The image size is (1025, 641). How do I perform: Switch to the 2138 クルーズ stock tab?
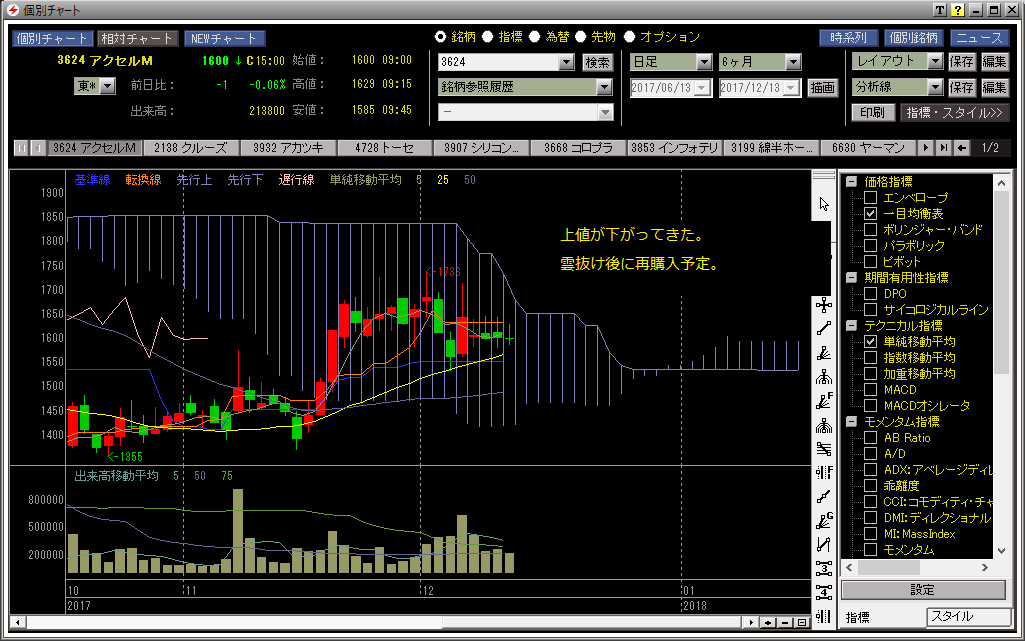tap(192, 148)
